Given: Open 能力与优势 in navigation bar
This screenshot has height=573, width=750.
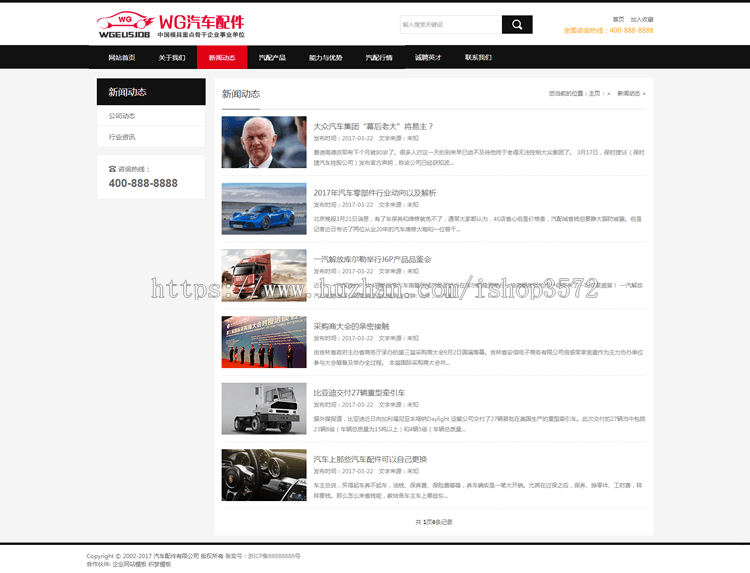Looking at the screenshot, I should (325, 57).
